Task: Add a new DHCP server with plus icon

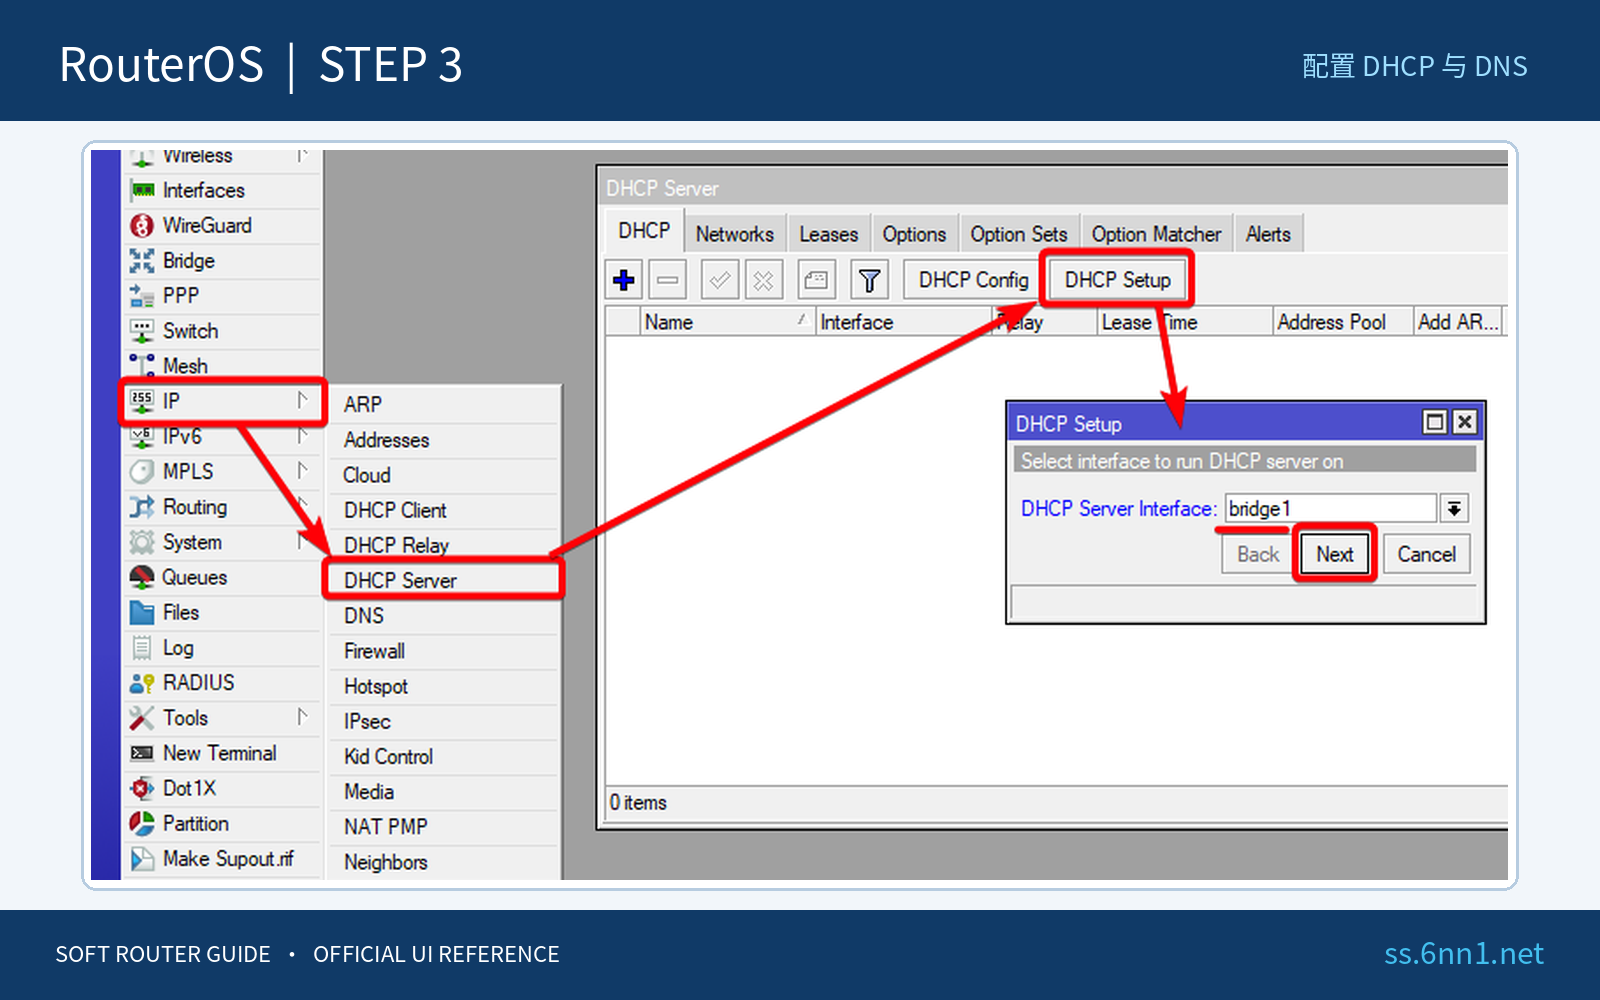Action: click(x=624, y=280)
